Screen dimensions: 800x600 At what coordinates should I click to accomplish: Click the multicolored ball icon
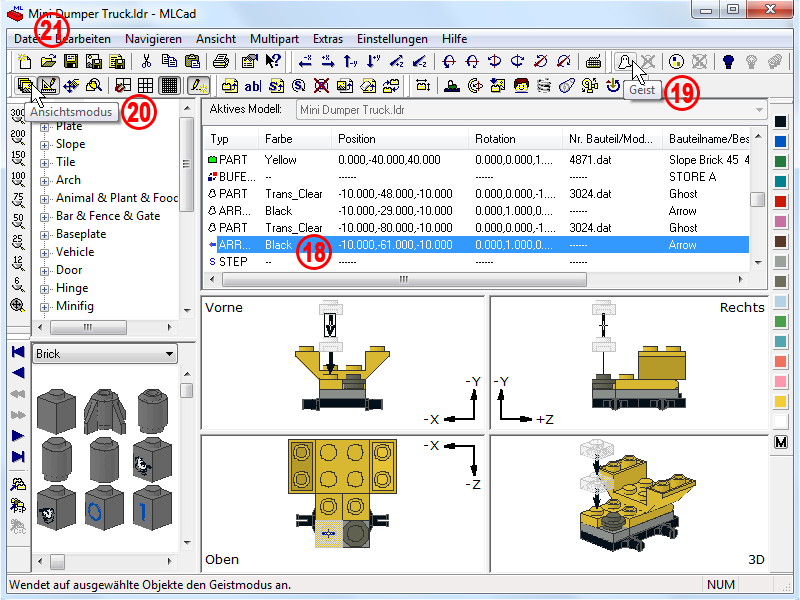(676, 62)
